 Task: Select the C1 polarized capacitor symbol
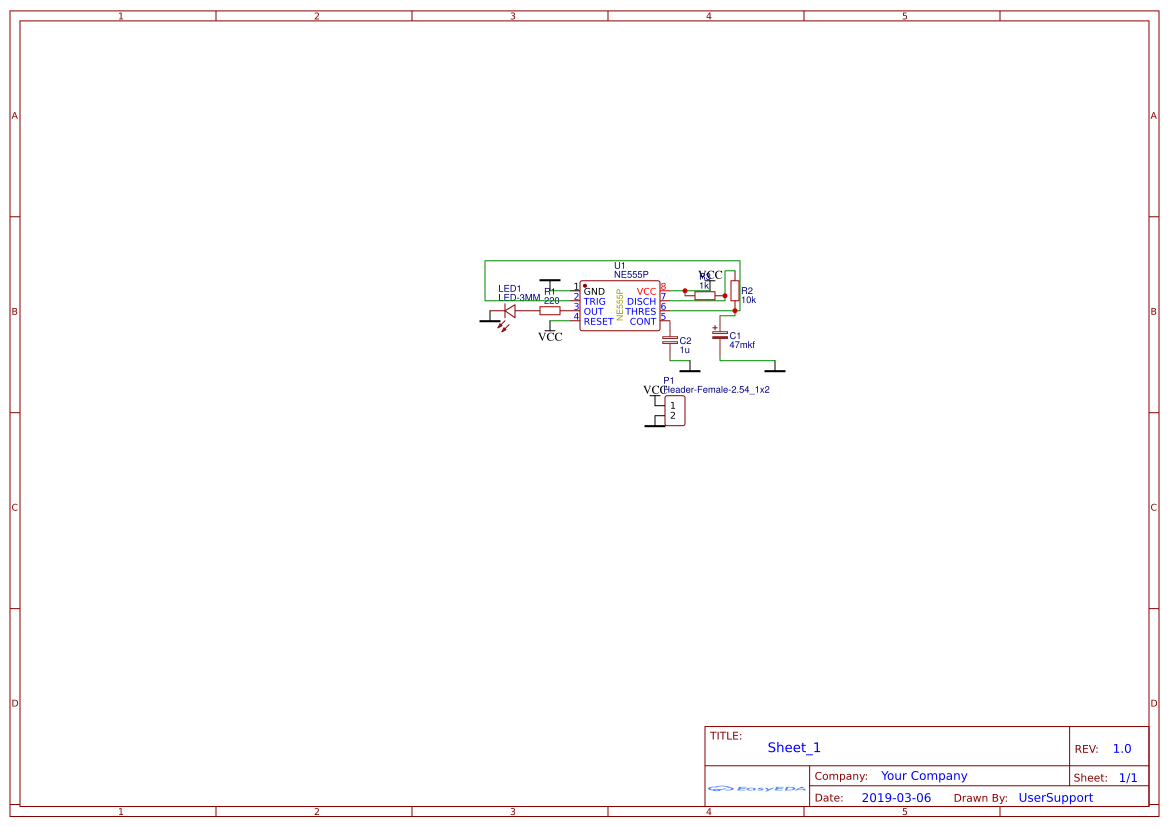tap(719, 335)
